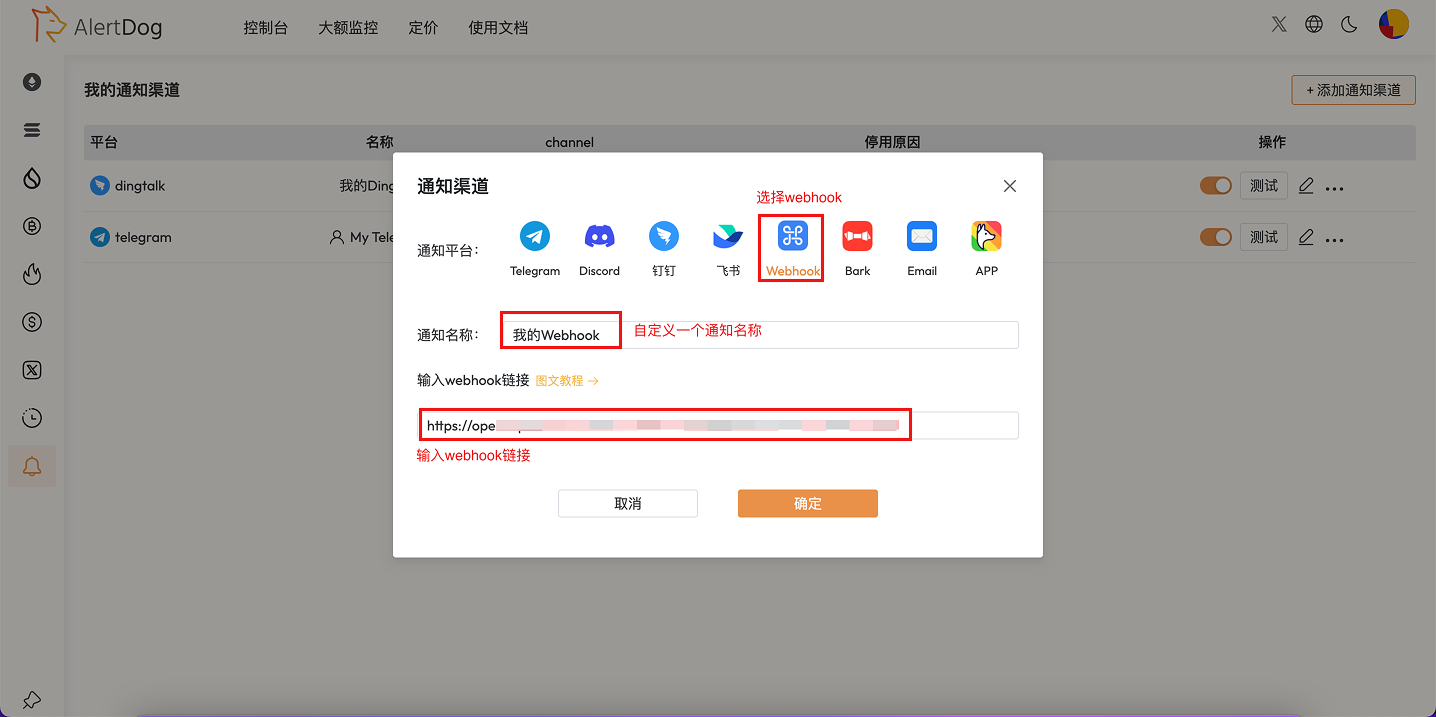Viewport: 1436px width, 717px height.
Task: Open the Bitcoin monitoring sidebar icon
Action: coord(31,226)
